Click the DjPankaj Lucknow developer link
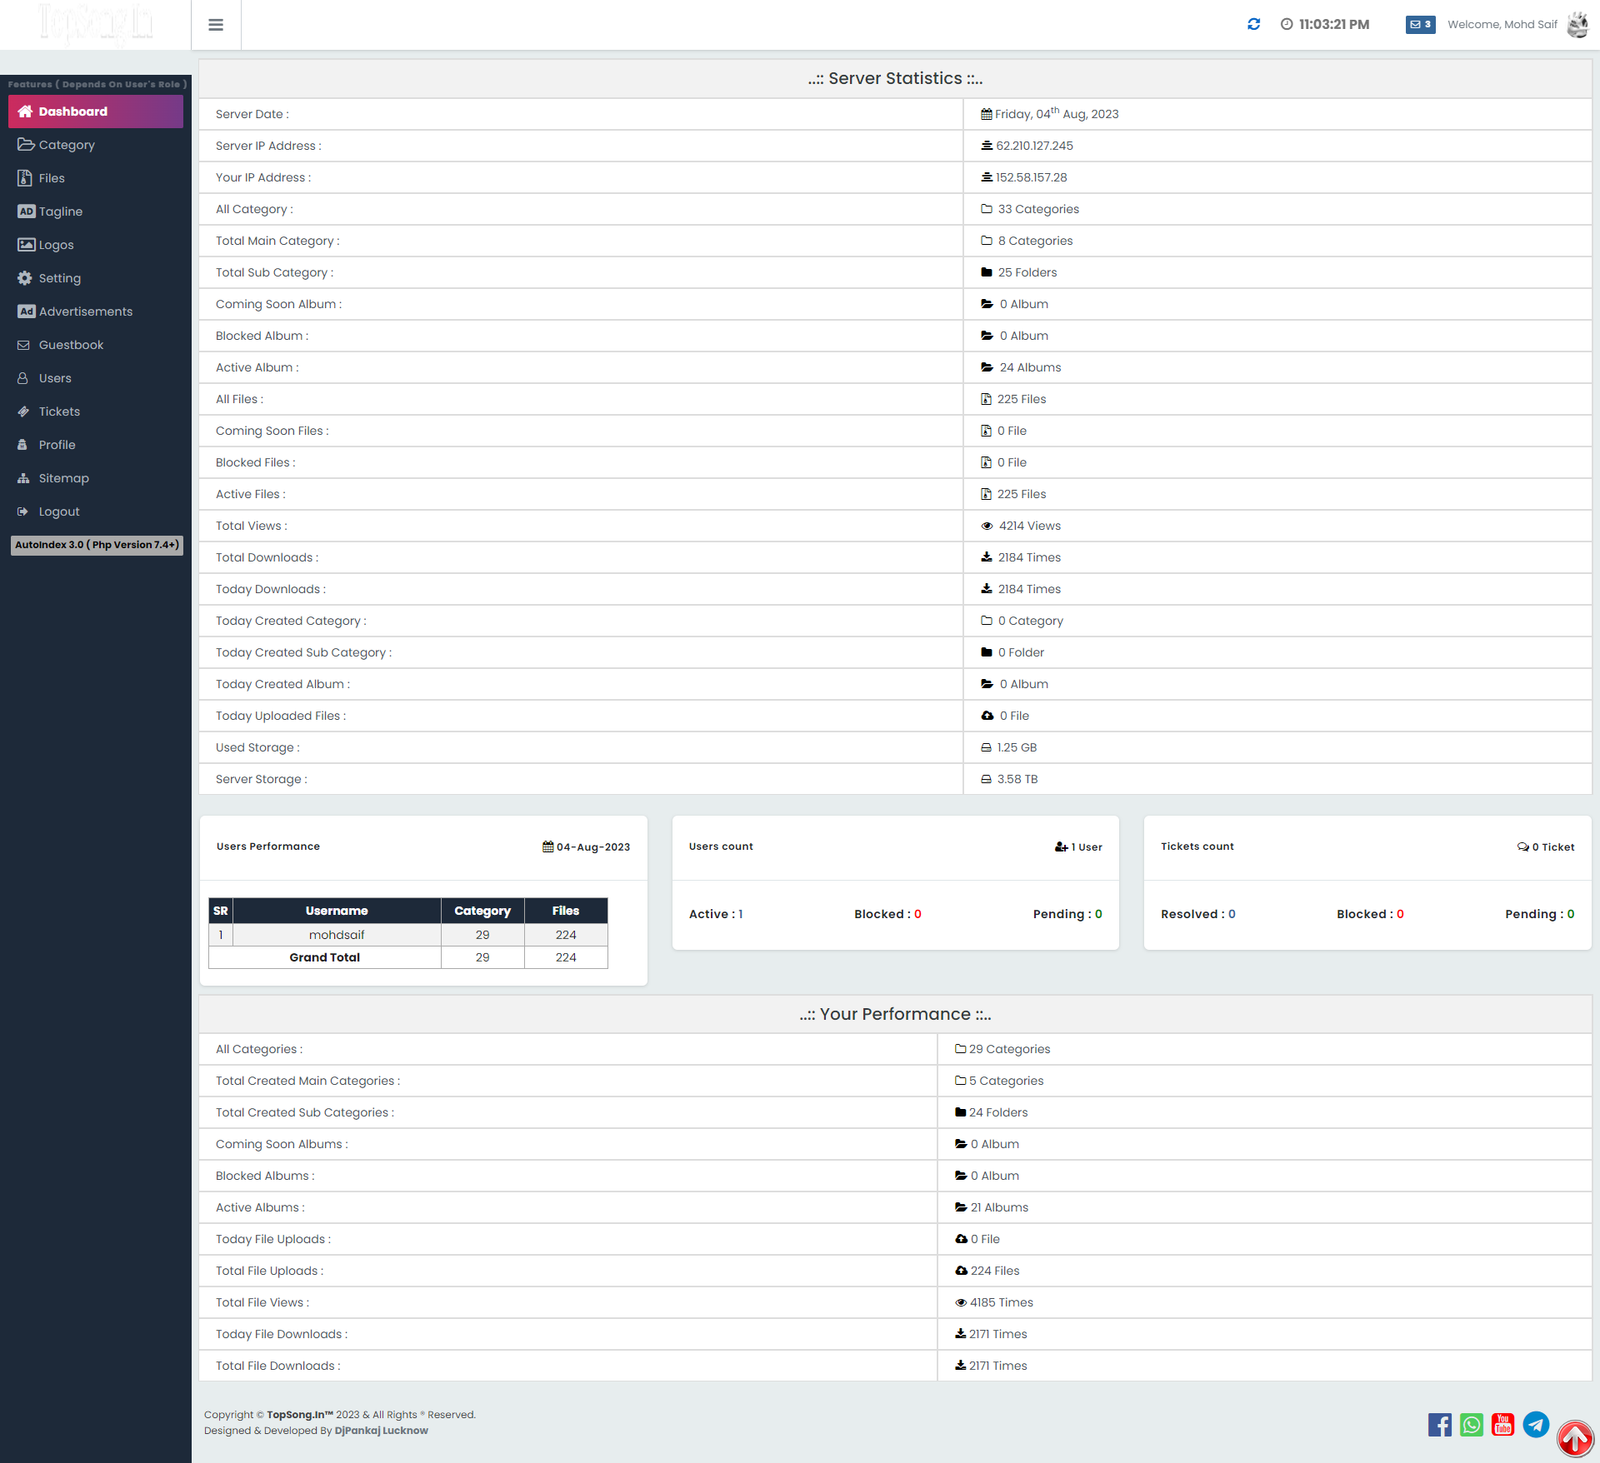 pyautogui.click(x=381, y=1431)
